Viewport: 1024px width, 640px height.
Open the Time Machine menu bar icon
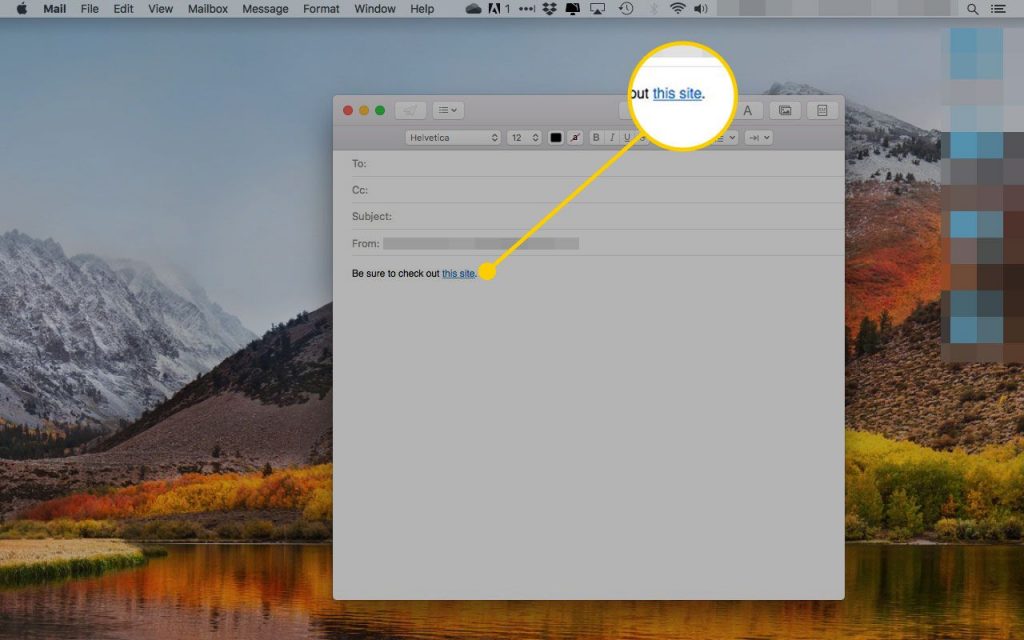point(626,8)
